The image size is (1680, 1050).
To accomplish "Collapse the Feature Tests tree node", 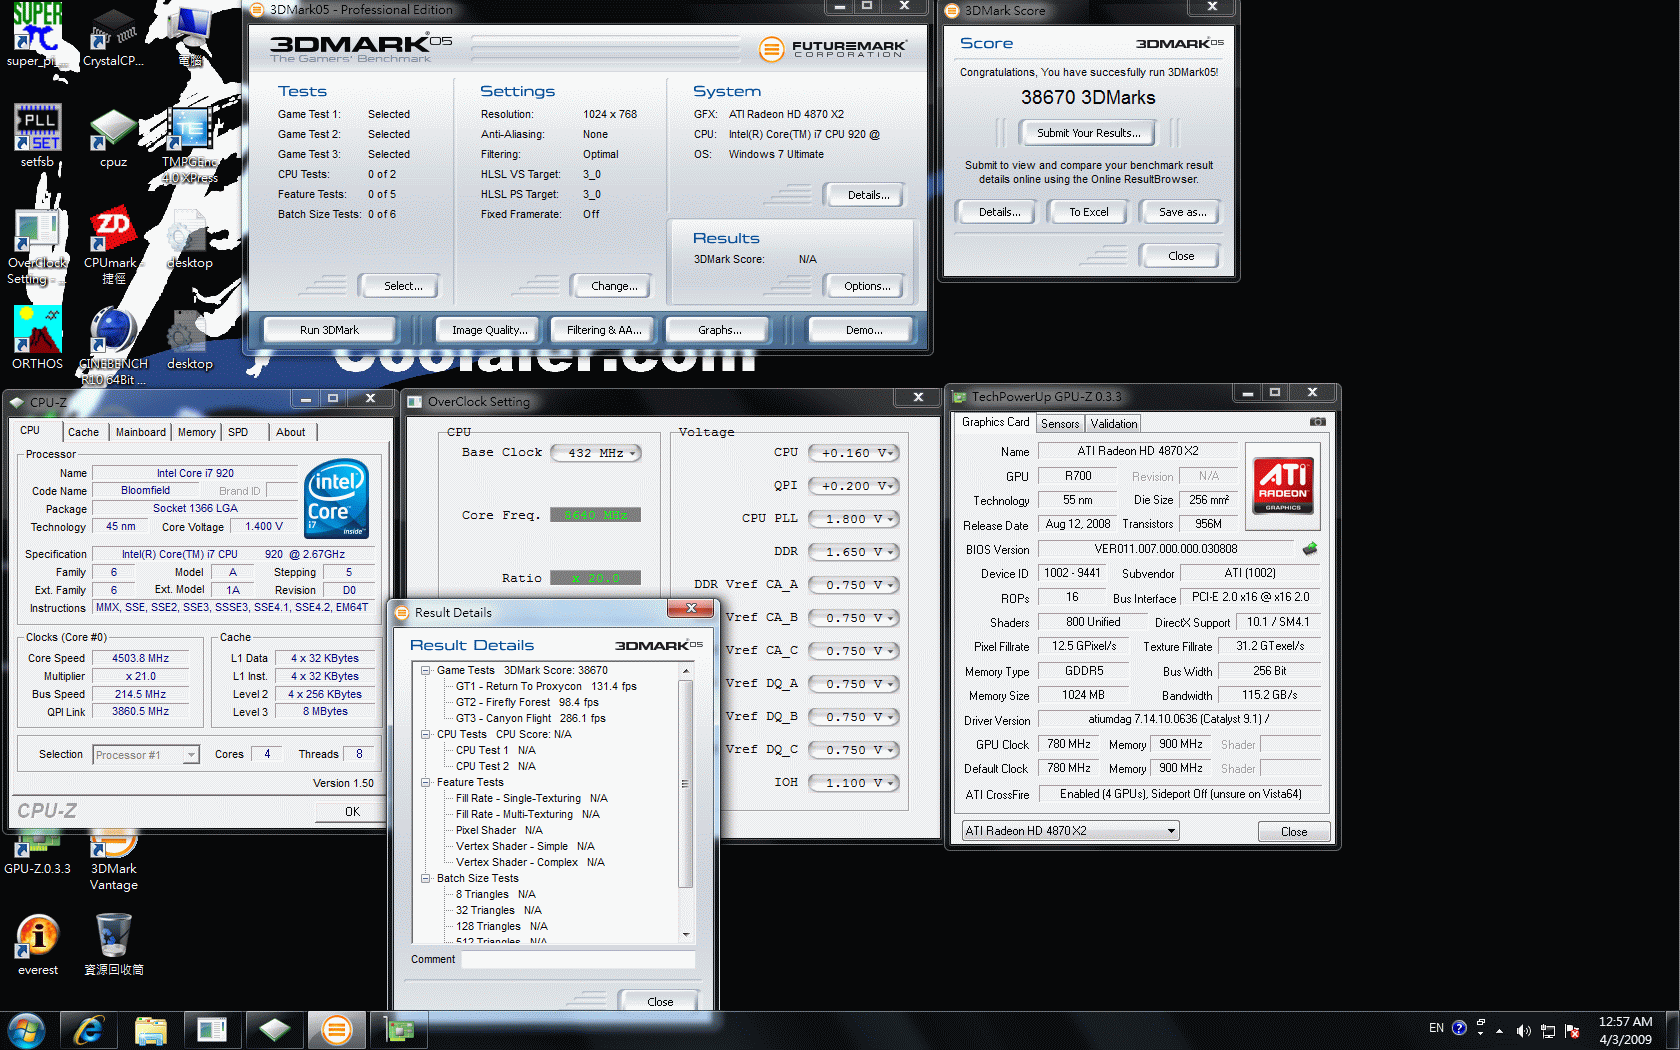I will coord(425,782).
